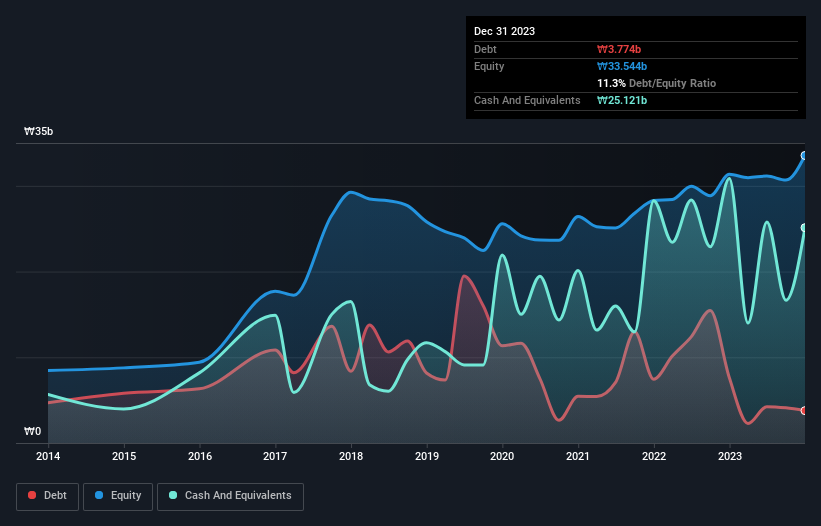Click the red Debt legend dot
Viewport: 821px width, 526px height.
click(32, 495)
